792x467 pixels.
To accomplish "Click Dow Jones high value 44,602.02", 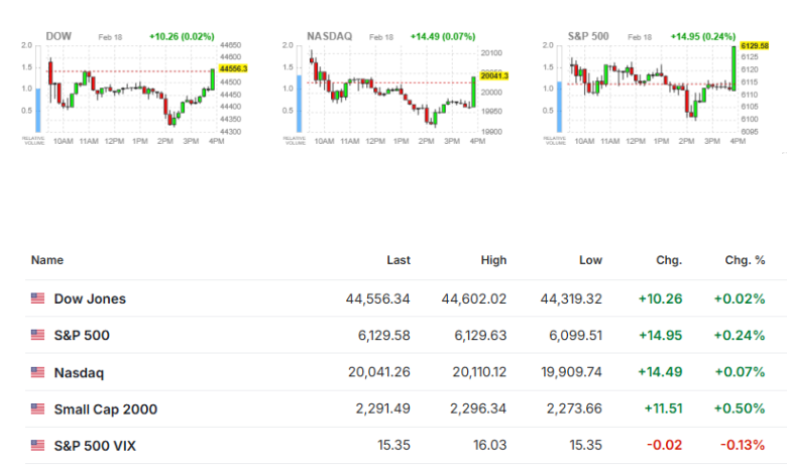I will (474, 299).
